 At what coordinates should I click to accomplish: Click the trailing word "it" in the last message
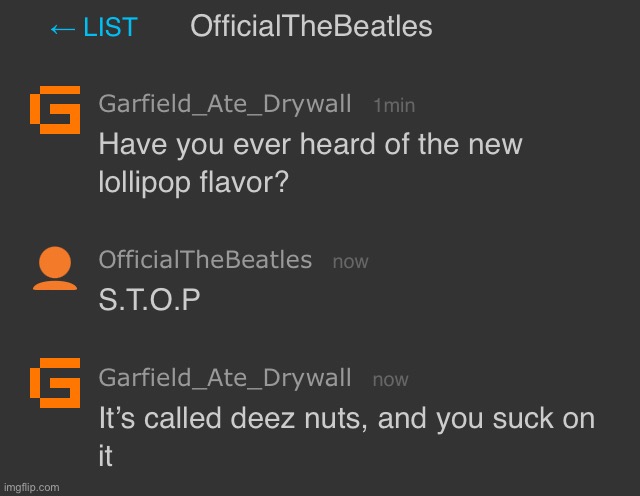pyautogui.click(x=106, y=457)
